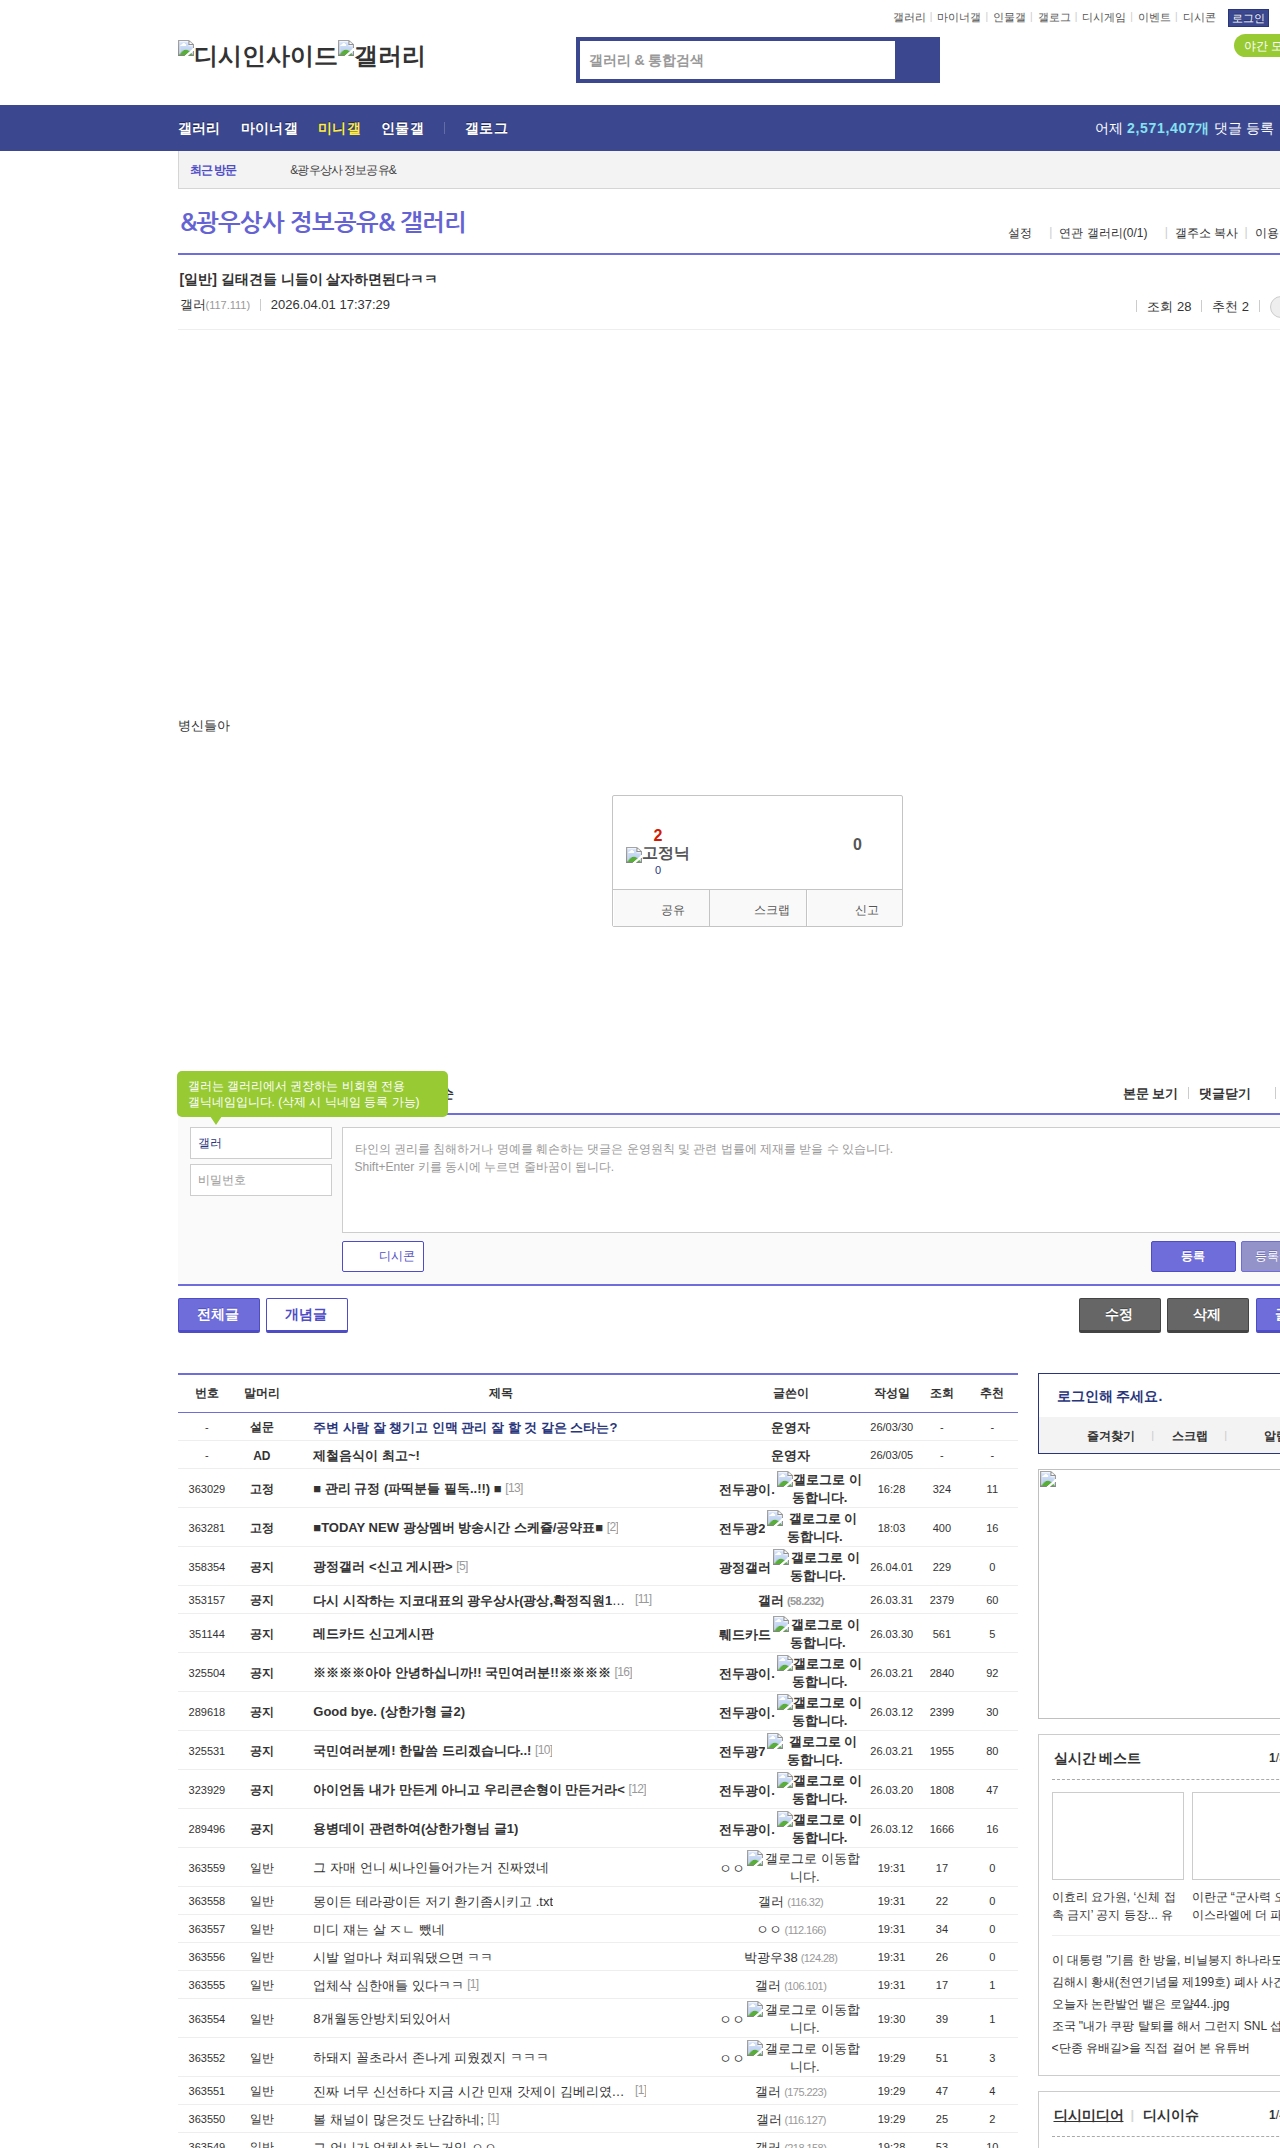1280x2148 pixels.
Task: Open gallog icon next to 전두광7
Action: (x=775, y=1742)
